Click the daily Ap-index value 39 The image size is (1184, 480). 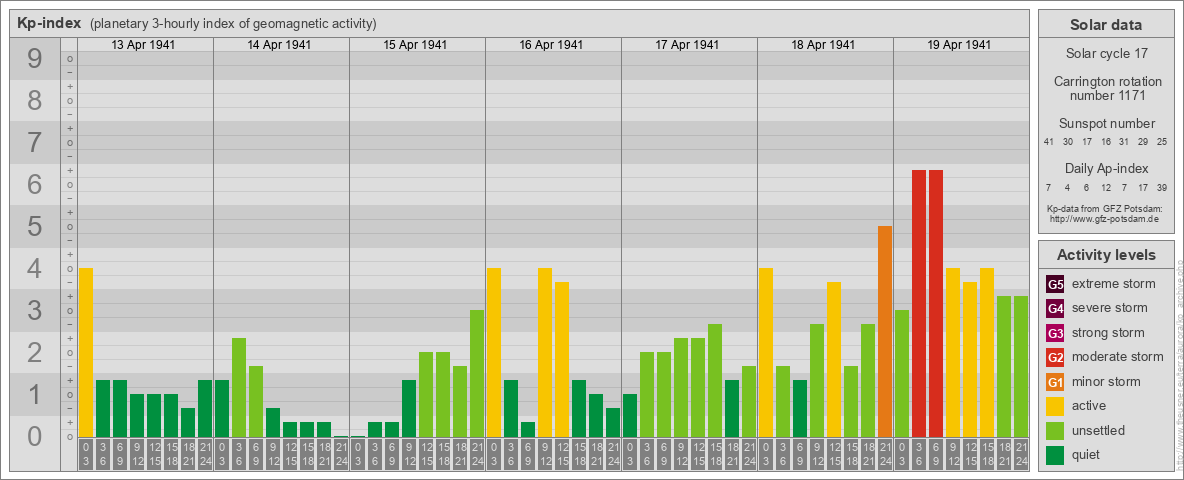pyautogui.click(x=1162, y=187)
